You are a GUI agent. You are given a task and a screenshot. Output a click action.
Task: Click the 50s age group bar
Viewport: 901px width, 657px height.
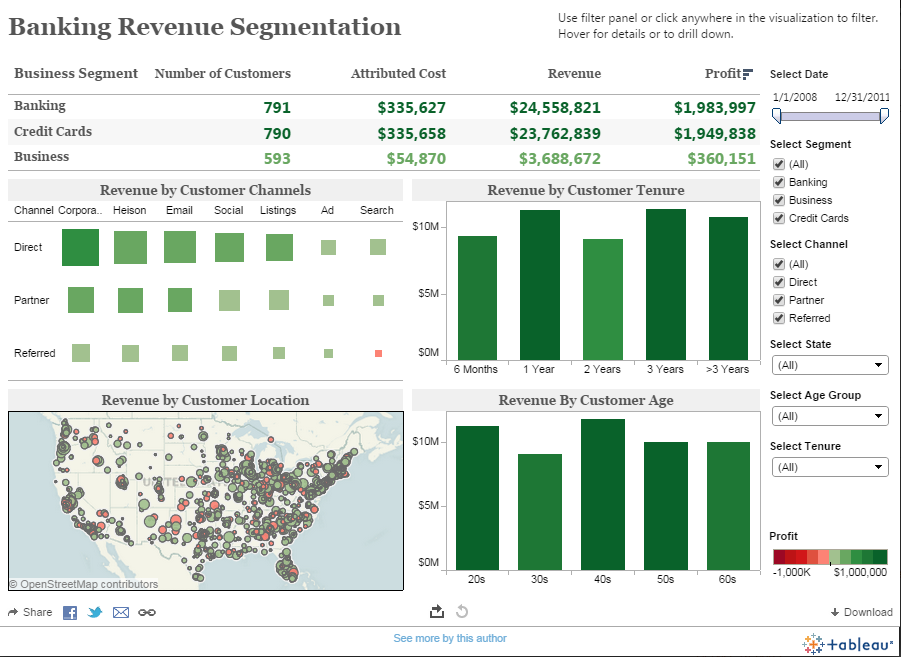pyautogui.click(x=666, y=506)
